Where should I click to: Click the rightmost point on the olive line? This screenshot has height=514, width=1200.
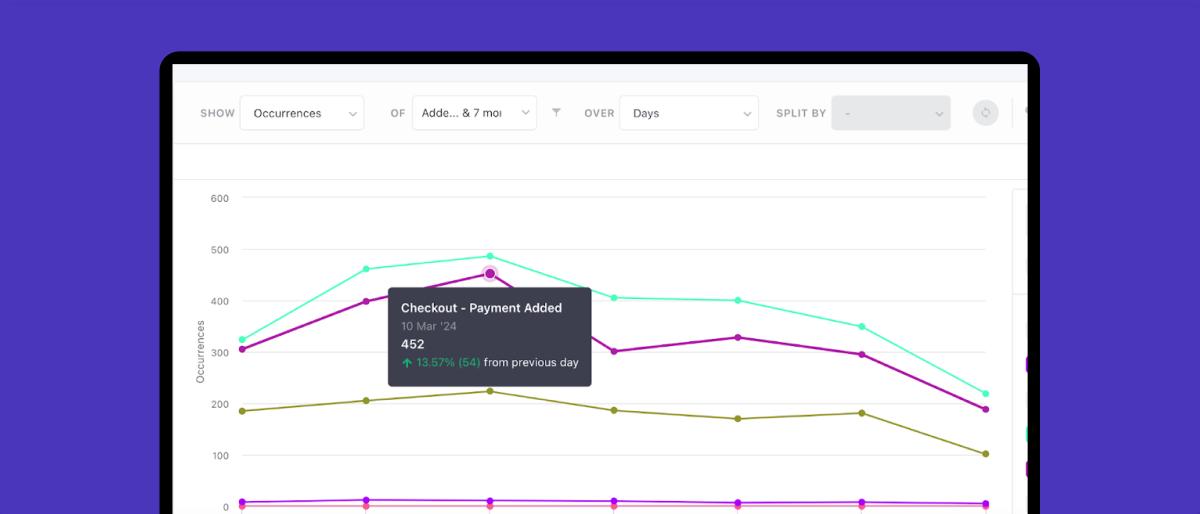(x=985, y=454)
